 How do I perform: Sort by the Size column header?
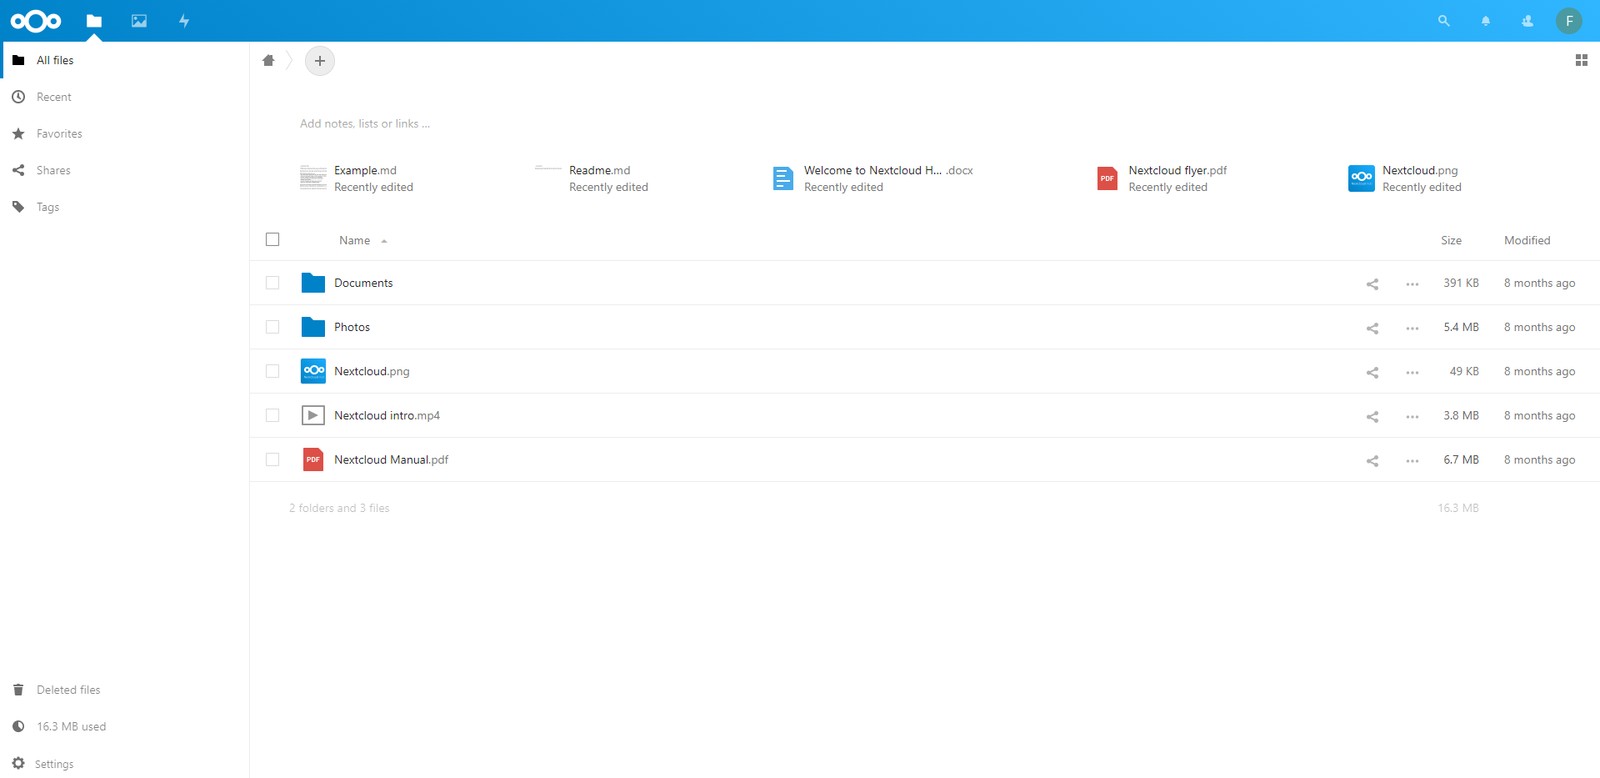(1451, 241)
